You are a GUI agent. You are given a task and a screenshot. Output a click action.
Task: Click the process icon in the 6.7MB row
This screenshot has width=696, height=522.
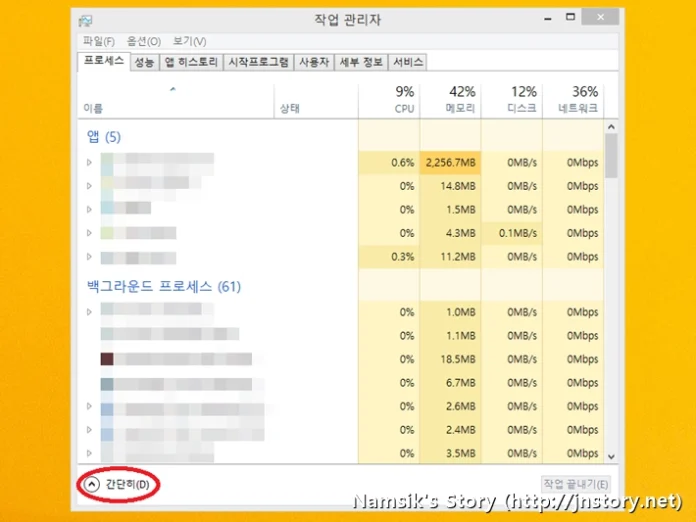coord(107,384)
